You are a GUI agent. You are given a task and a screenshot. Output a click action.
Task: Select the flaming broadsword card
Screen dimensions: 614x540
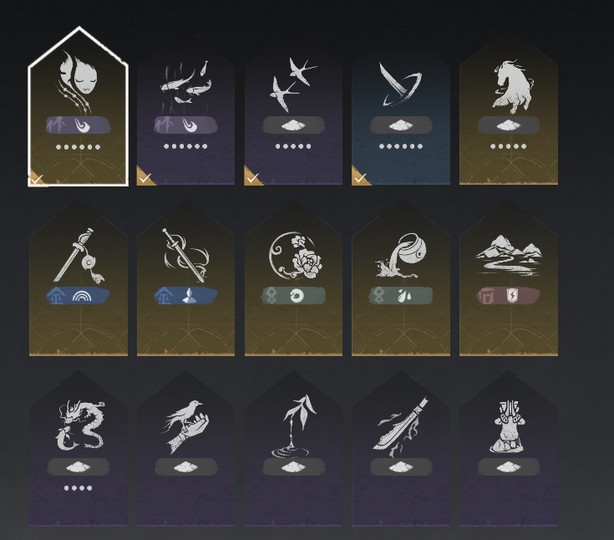coord(401,449)
